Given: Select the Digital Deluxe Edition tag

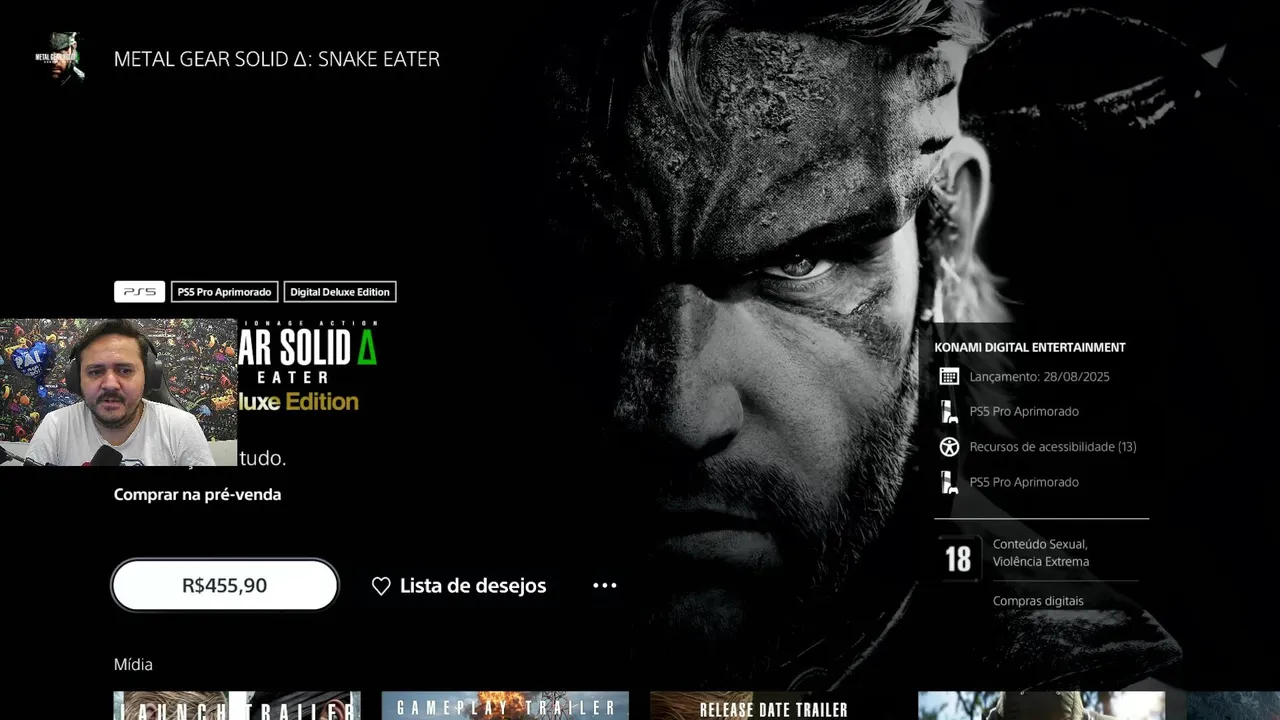Looking at the screenshot, I should pyautogui.click(x=340, y=292).
